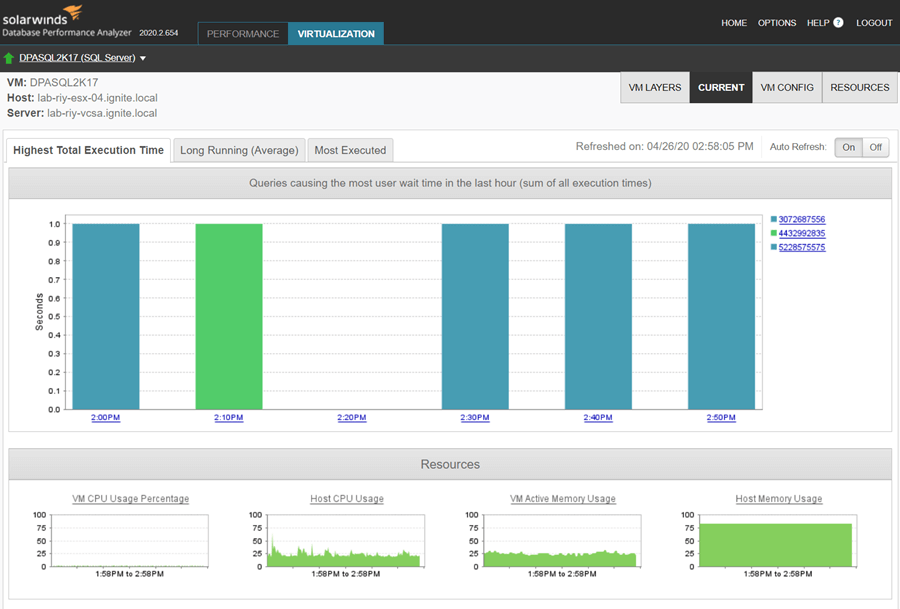Image resolution: width=900 pixels, height=609 pixels.
Task: Click the 2:40PM time axis link
Action: coord(598,417)
